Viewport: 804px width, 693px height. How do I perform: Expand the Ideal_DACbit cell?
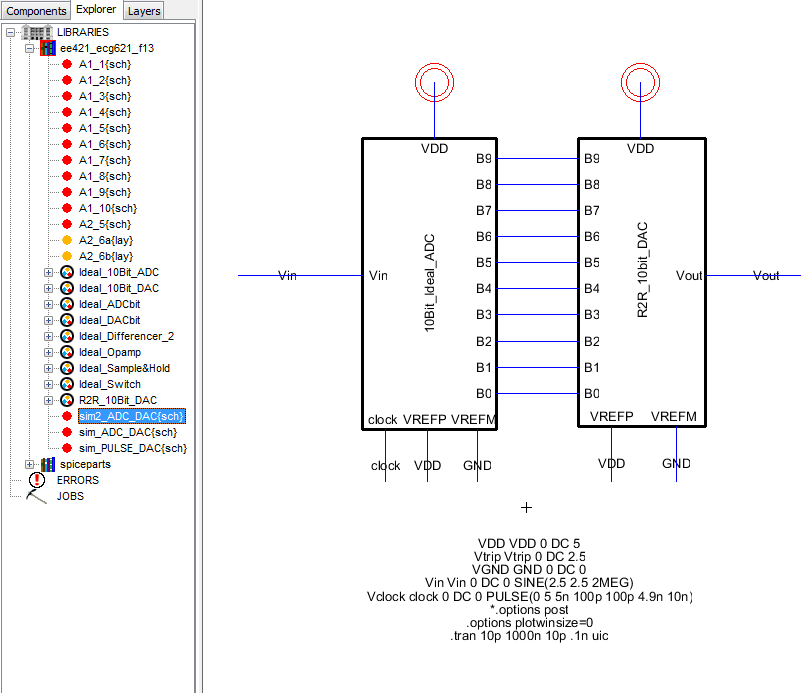[x=48, y=320]
